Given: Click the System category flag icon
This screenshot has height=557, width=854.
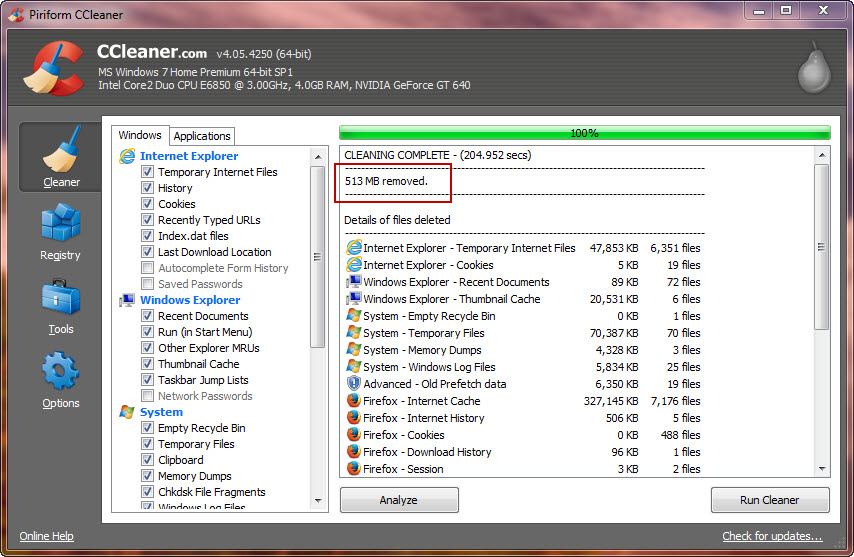Looking at the screenshot, I should click(127, 412).
